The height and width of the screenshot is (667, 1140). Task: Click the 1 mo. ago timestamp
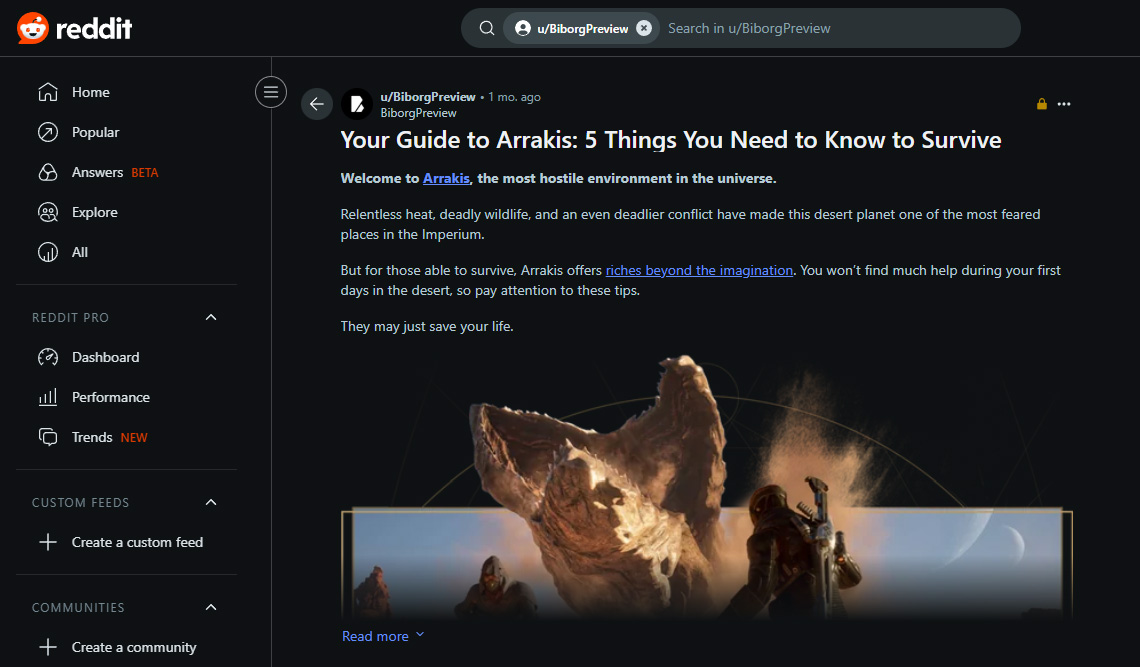point(515,97)
